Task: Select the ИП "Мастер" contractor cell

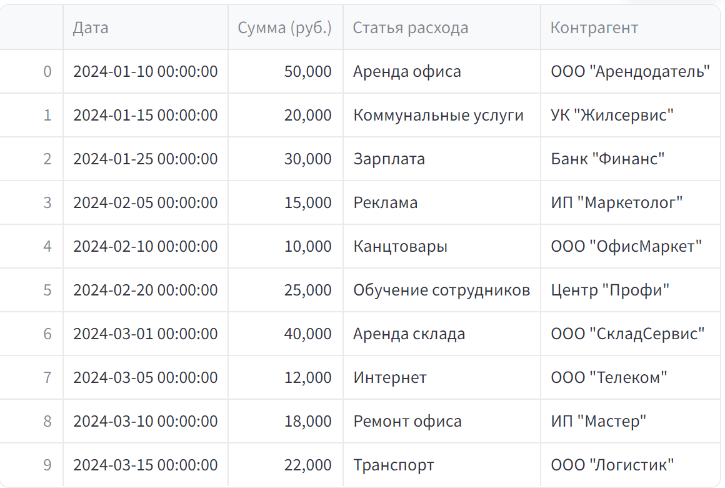Action: (630, 421)
